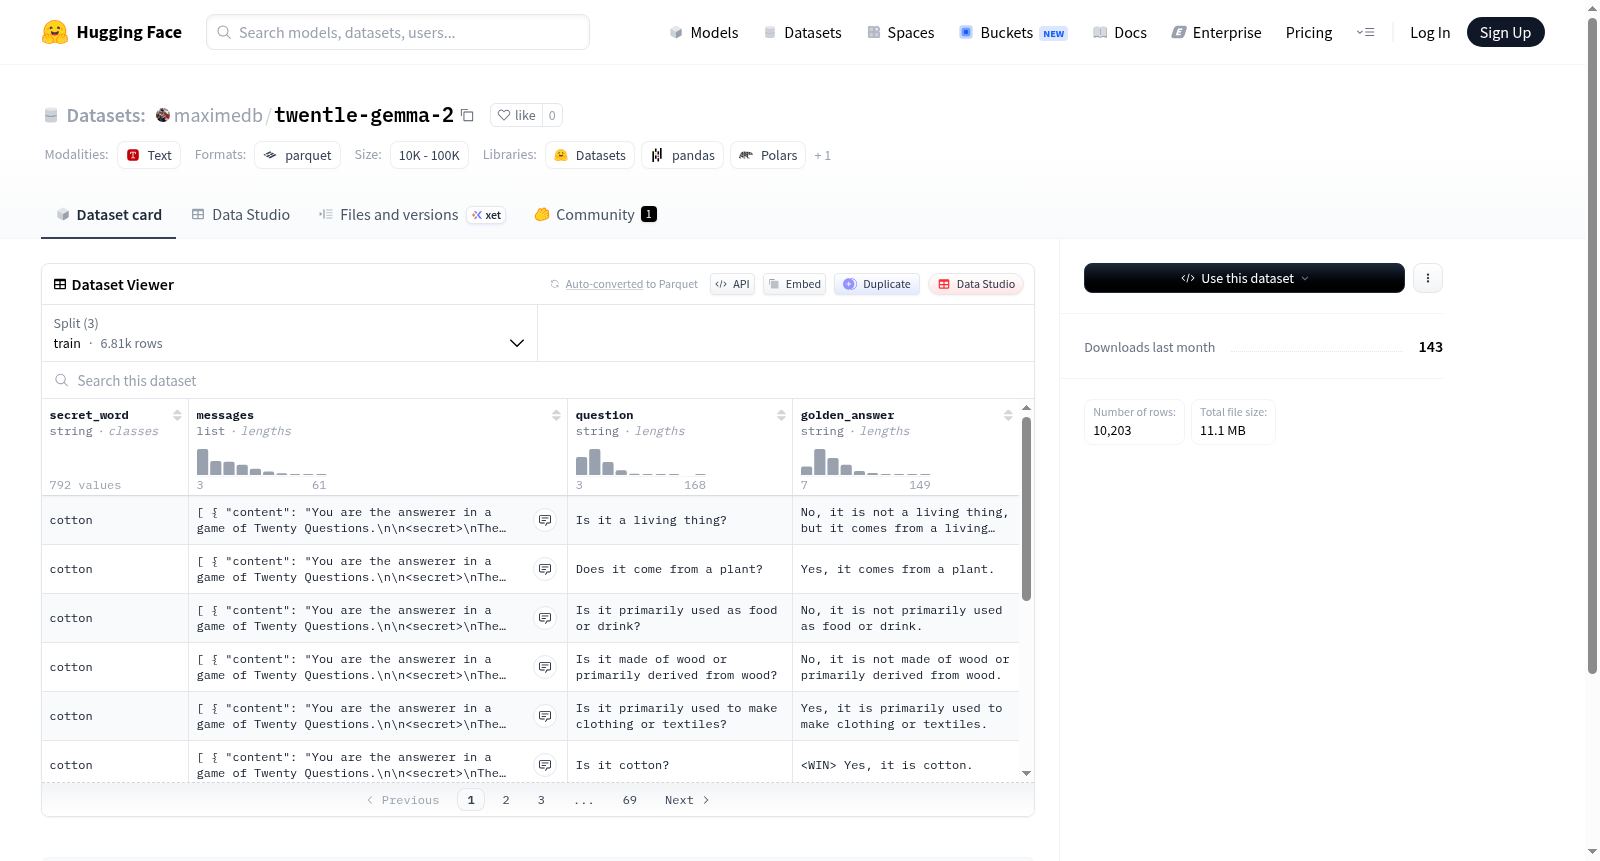Viewport: 1600px width, 861px height.
Task: Click the table vertical scrollbar thumb
Action: tap(1026, 509)
